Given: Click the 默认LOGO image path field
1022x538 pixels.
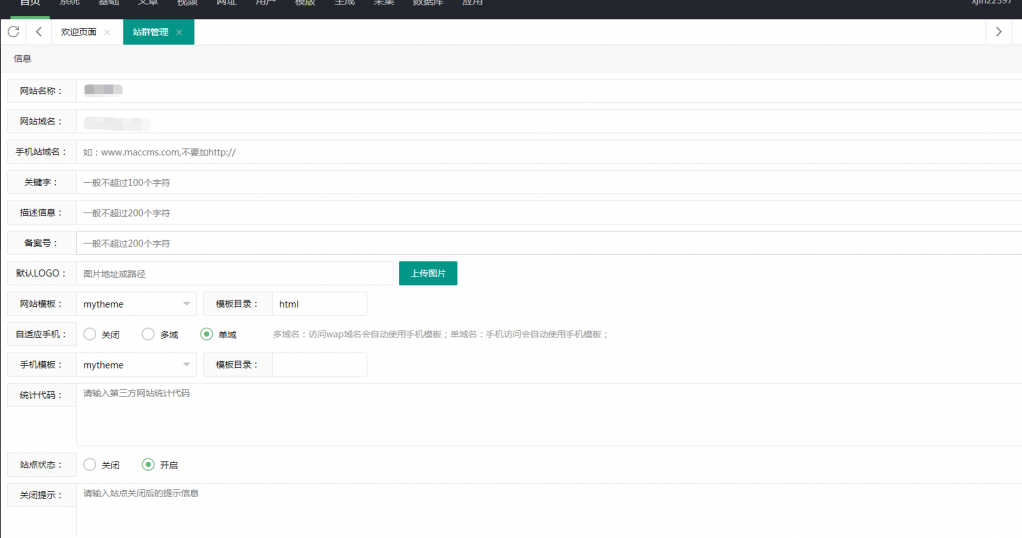Looking at the screenshot, I should click(x=235, y=273).
